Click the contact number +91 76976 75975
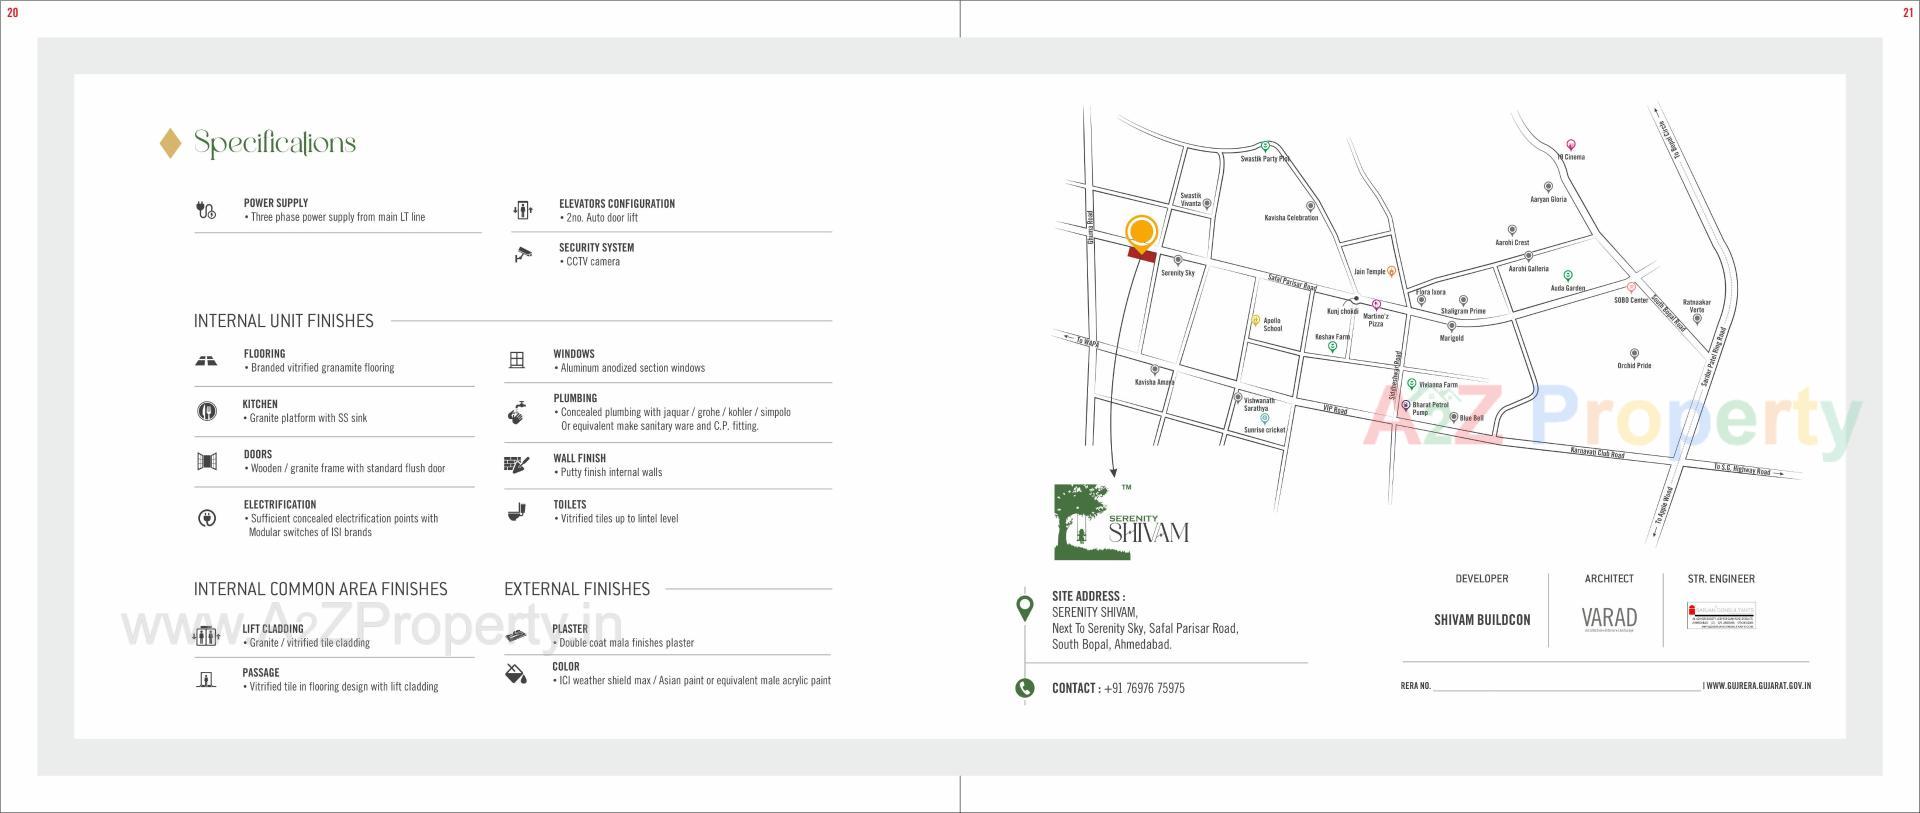This screenshot has width=1920, height=813. coord(1144,688)
